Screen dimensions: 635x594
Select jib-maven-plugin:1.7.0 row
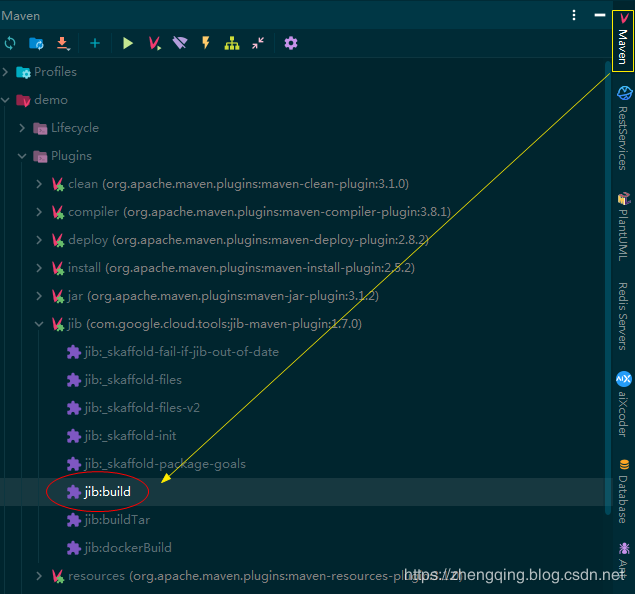point(215,324)
